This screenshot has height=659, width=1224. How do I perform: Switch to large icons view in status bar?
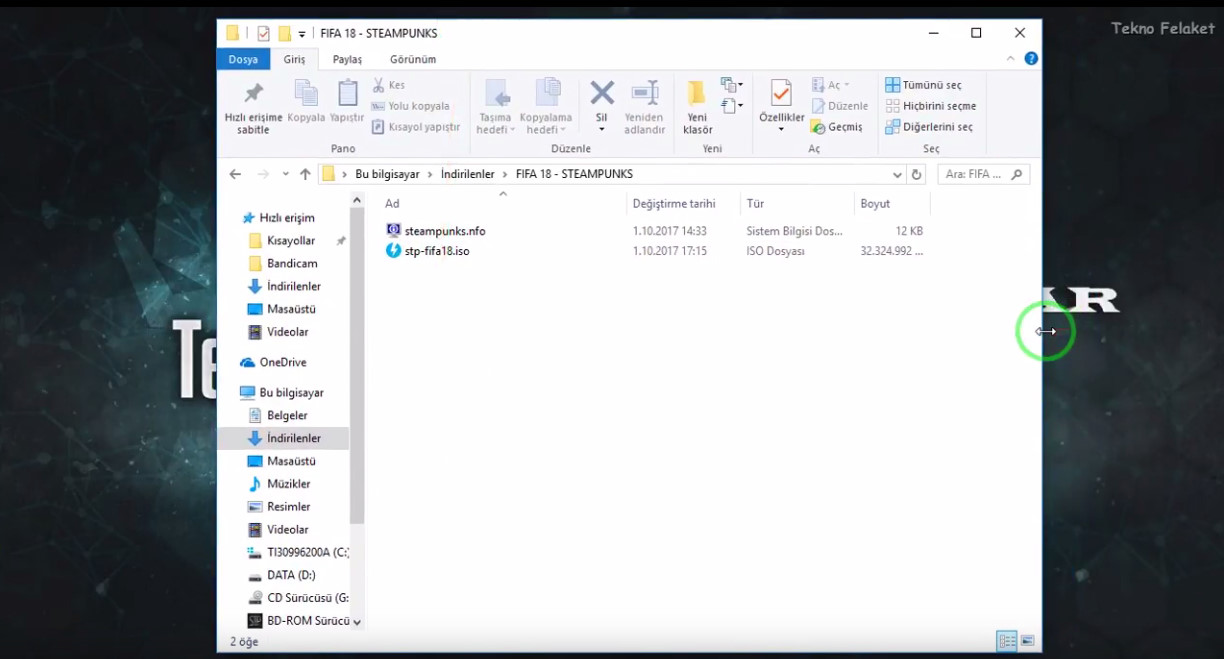point(1027,641)
